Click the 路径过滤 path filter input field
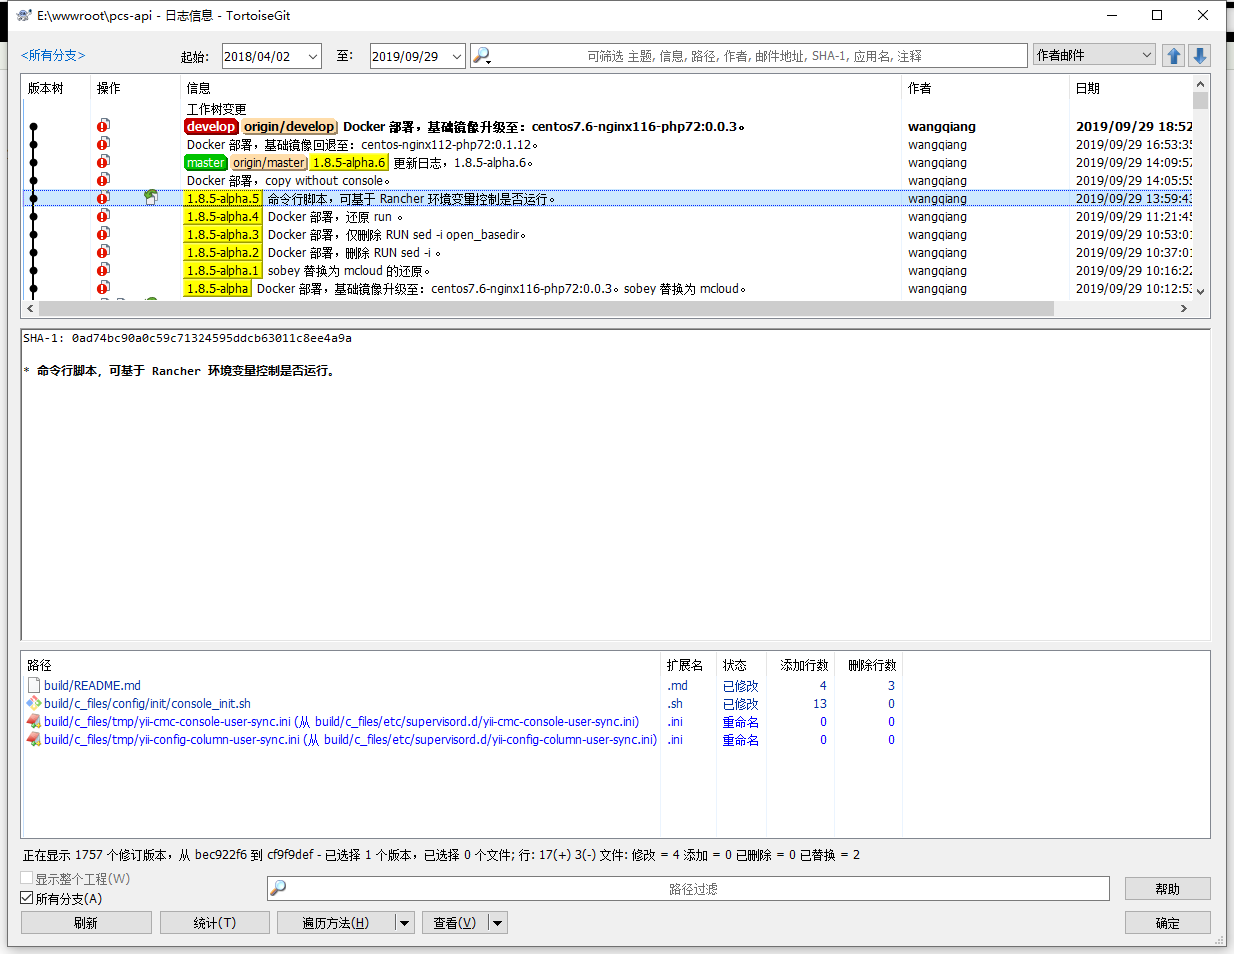The height and width of the screenshot is (954, 1234). tap(693, 889)
